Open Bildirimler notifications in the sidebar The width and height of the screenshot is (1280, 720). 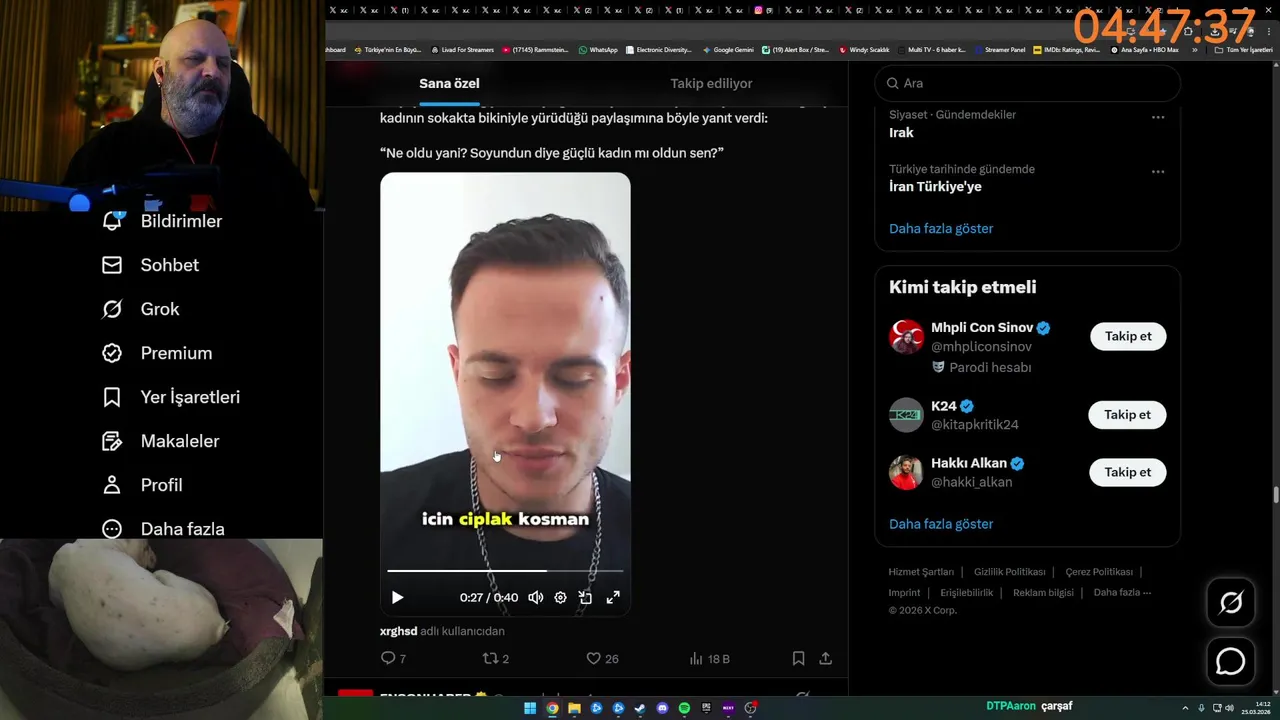tap(162, 221)
